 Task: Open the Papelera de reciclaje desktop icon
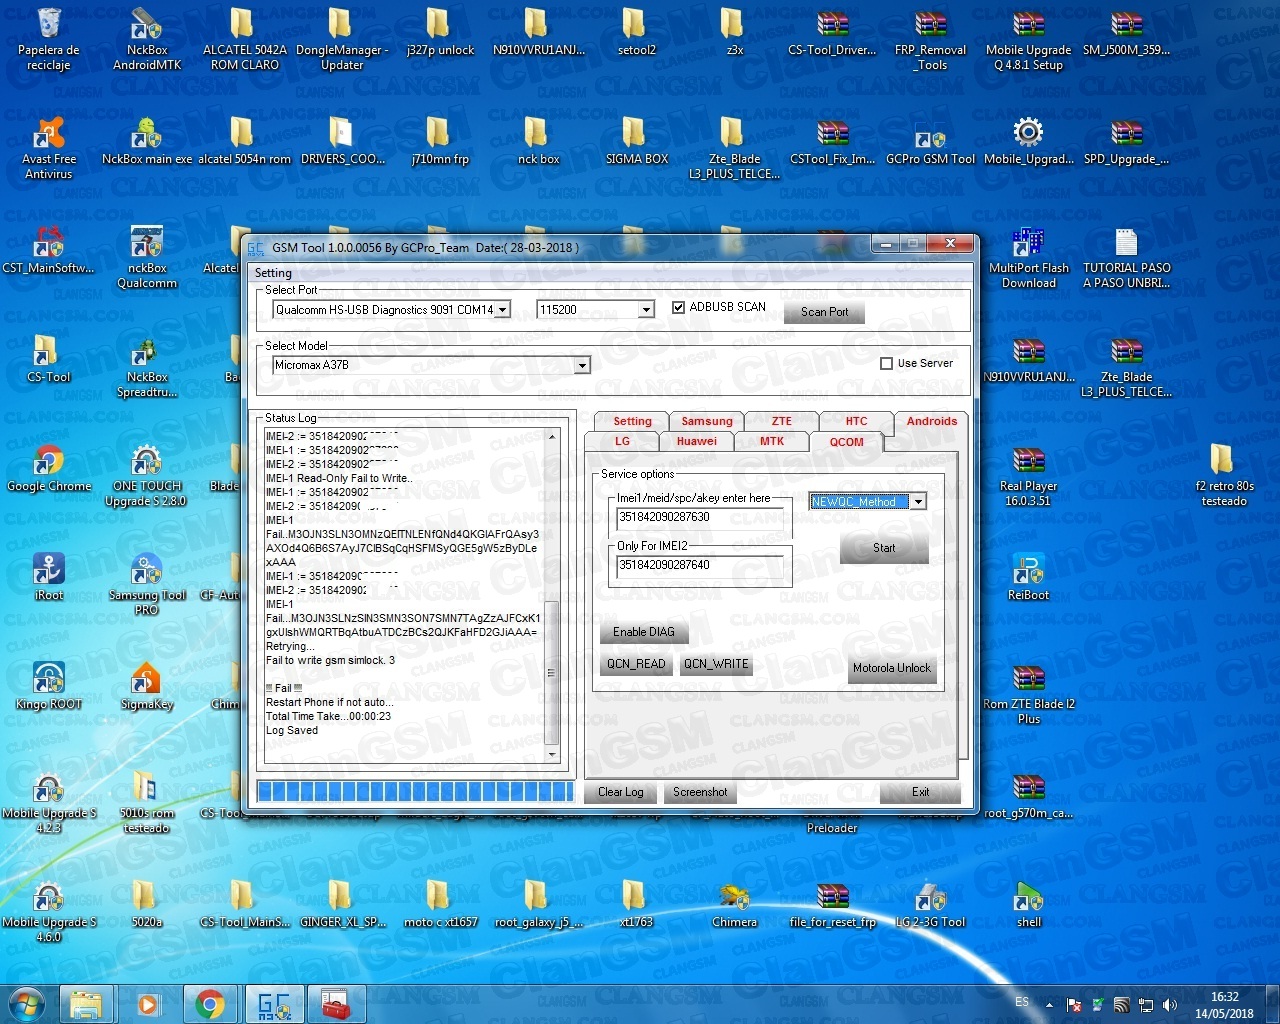click(48, 40)
